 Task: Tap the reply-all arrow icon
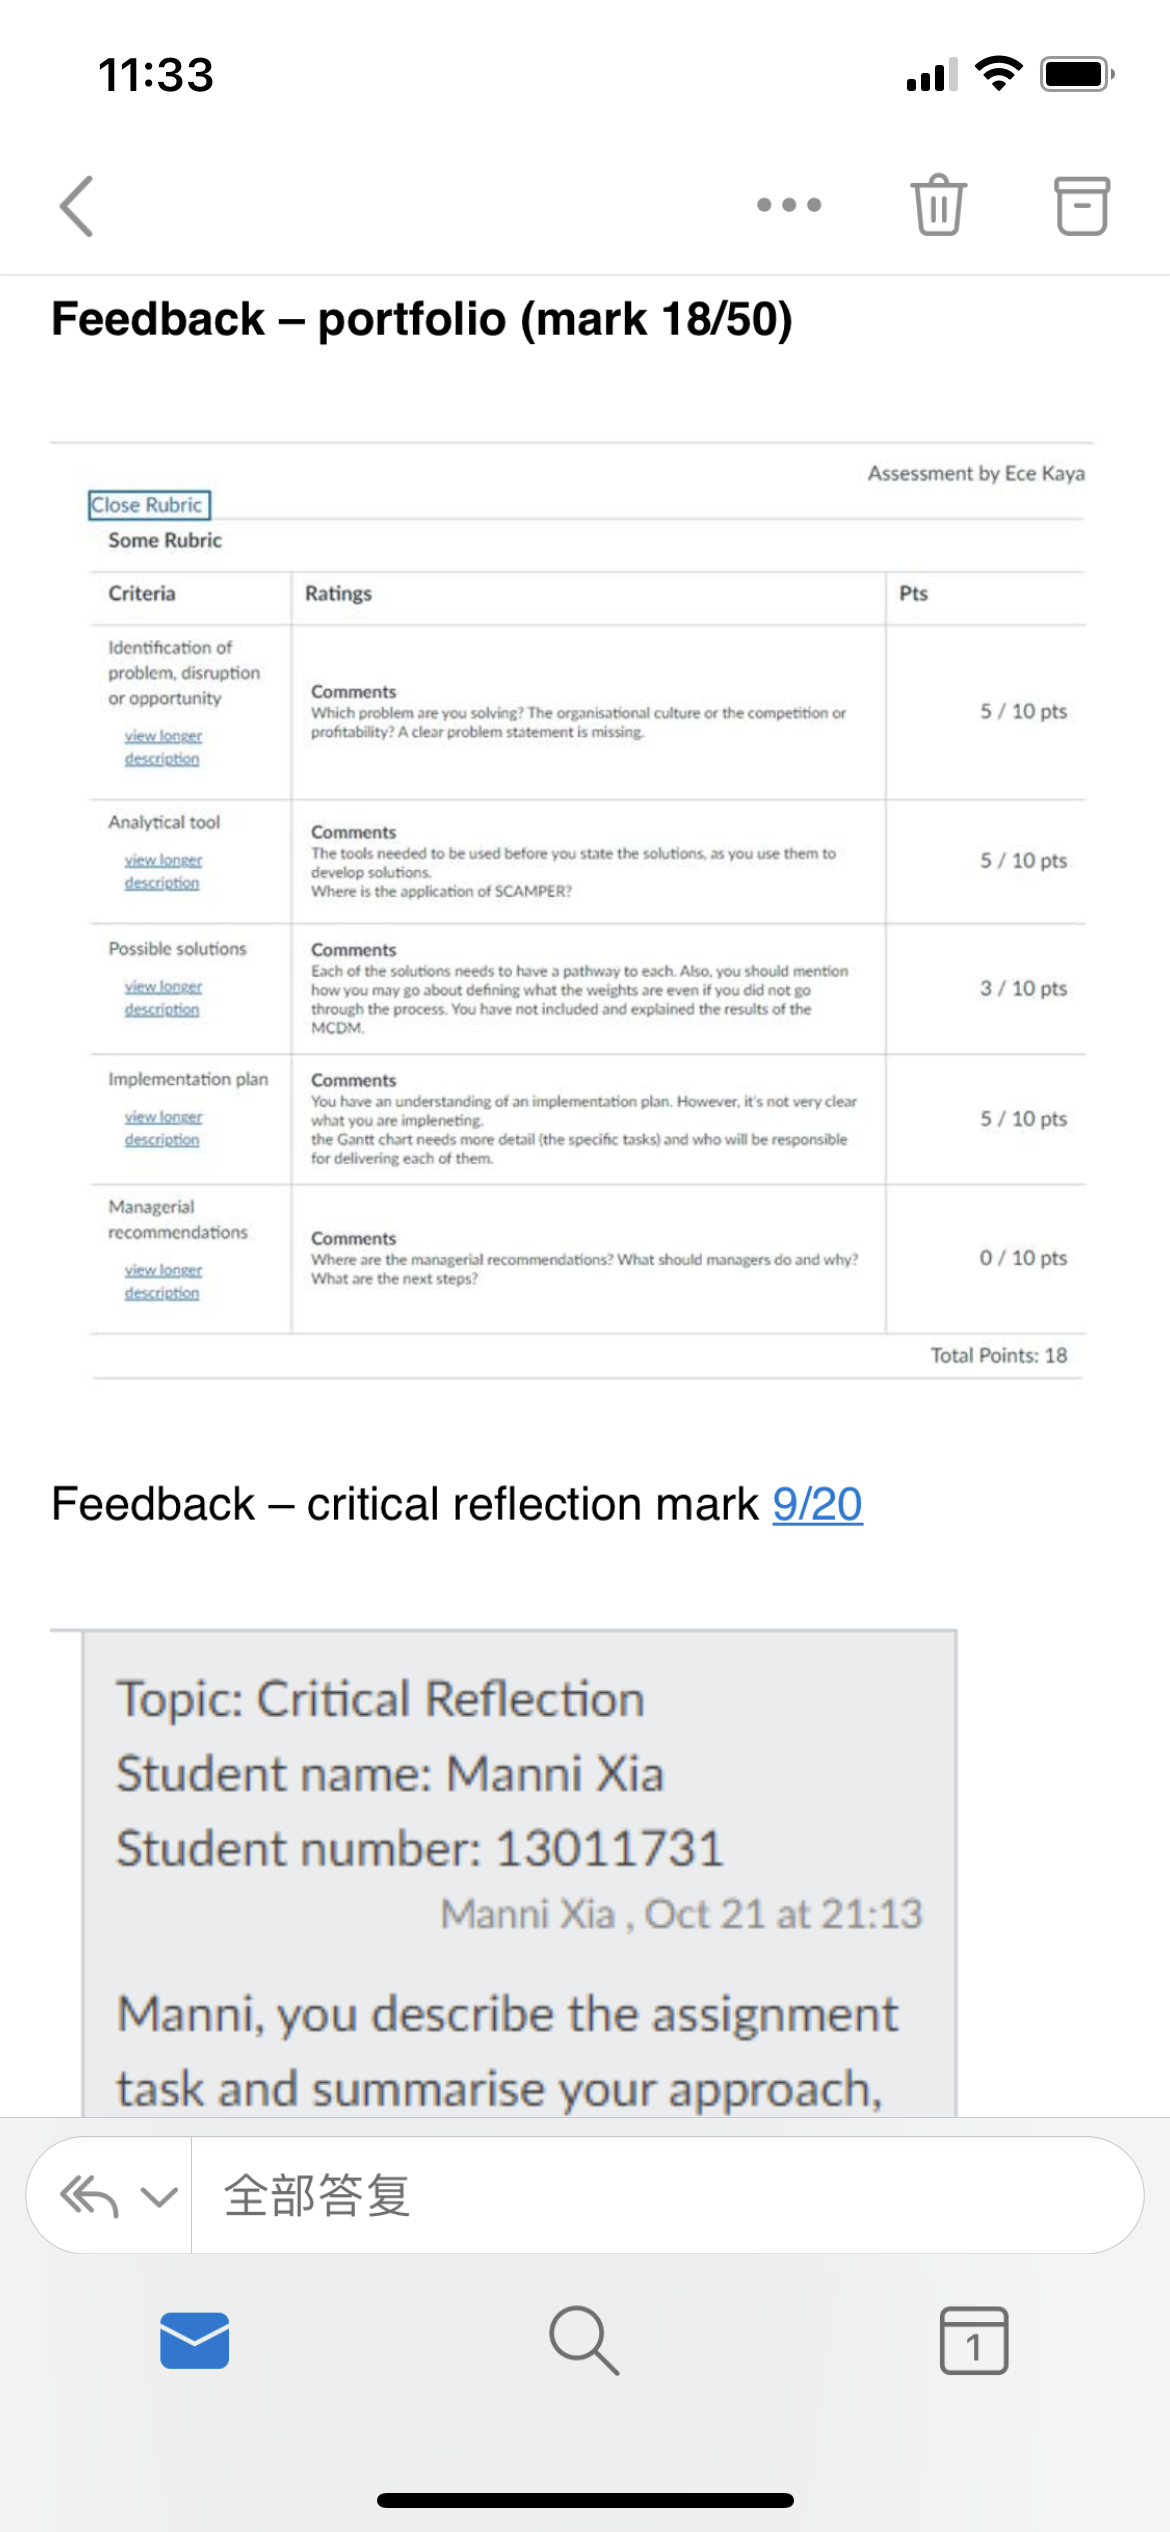click(x=90, y=2197)
